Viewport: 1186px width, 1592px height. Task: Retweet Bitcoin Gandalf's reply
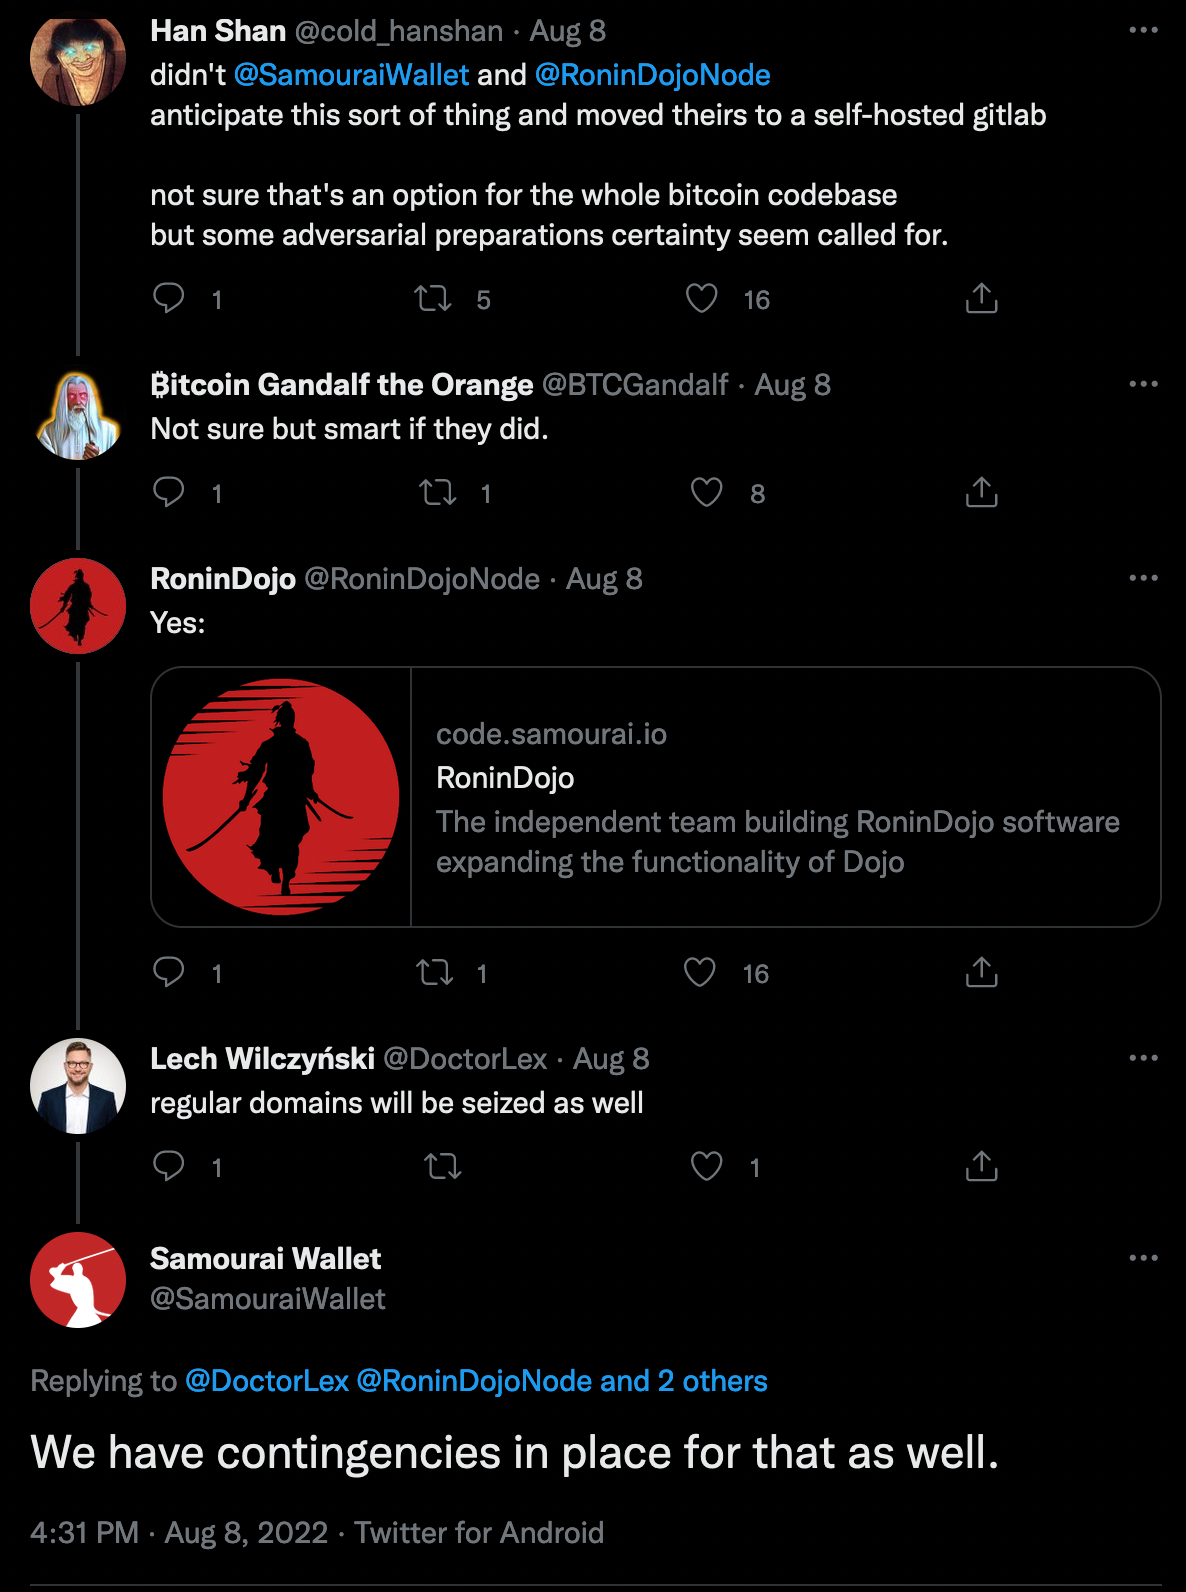coord(438,492)
